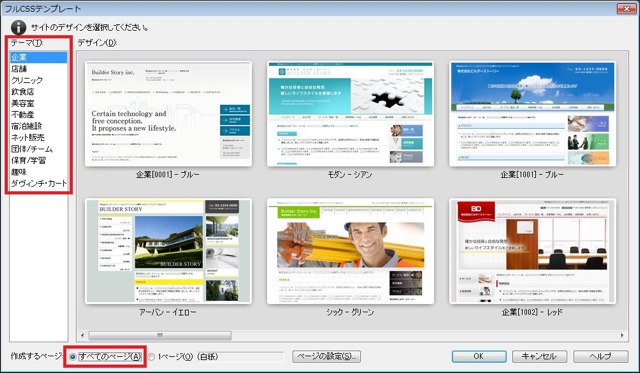Viewport: 640px width, 373px height.
Task: Select the 宿泊施設 theme
Action: click(39, 126)
